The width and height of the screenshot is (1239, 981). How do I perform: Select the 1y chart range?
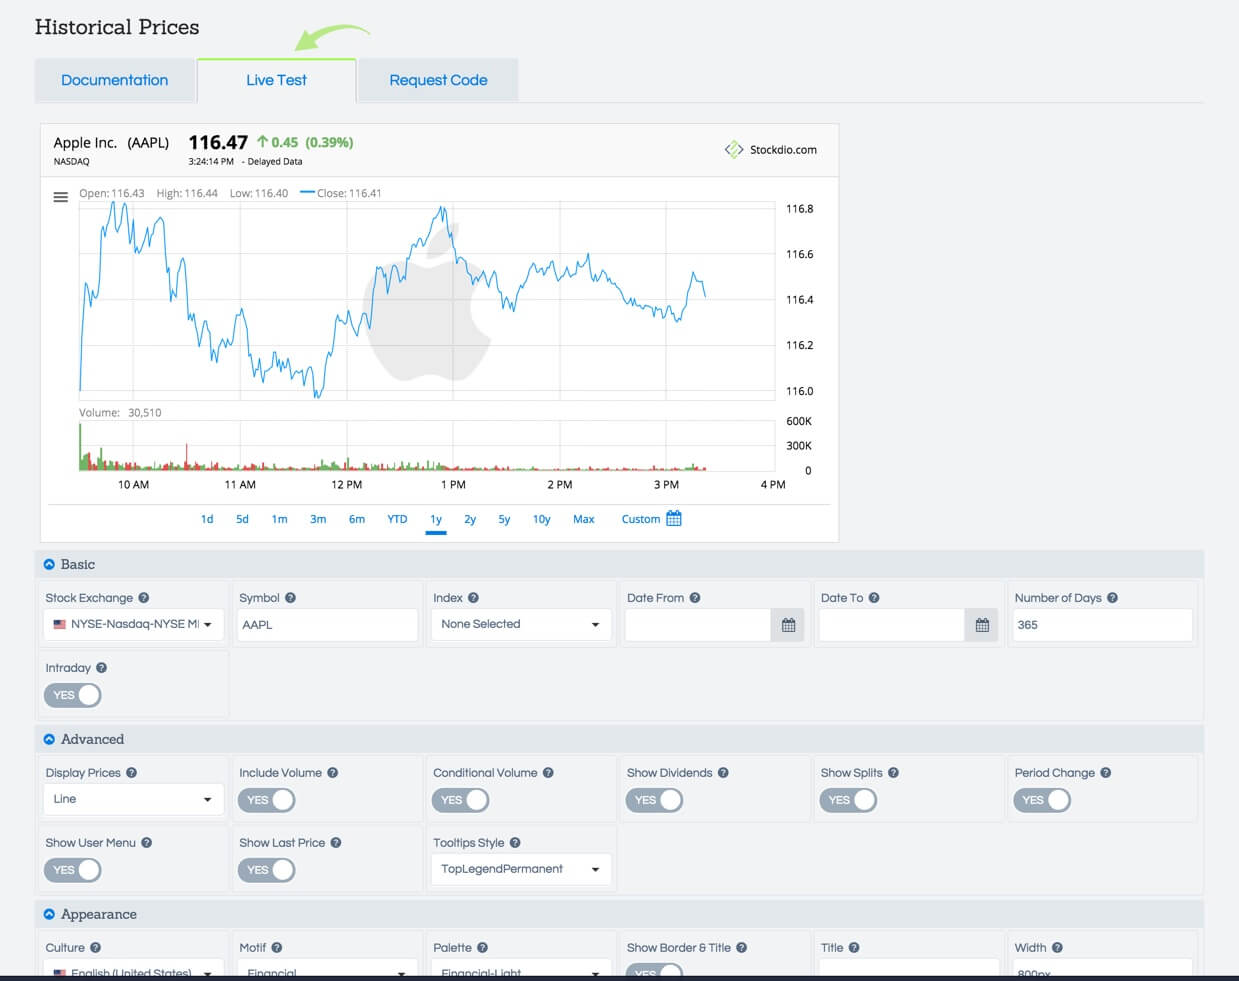point(436,519)
